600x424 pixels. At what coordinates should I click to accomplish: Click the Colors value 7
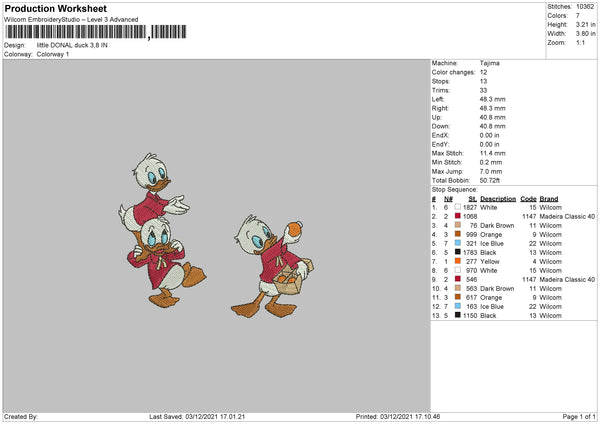(578, 16)
